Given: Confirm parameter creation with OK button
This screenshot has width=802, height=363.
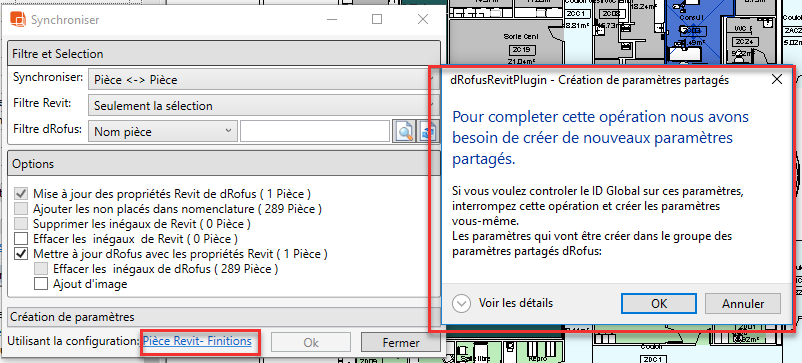Looking at the screenshot, I should (659, 303).
